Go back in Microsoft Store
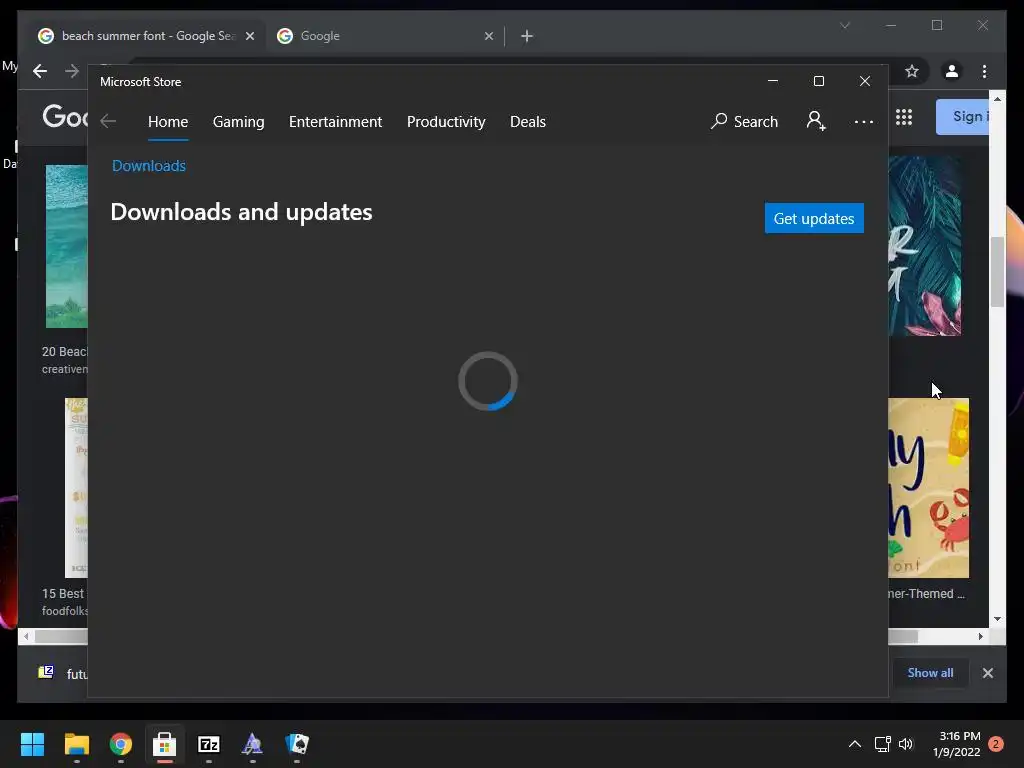 point(108,121)
